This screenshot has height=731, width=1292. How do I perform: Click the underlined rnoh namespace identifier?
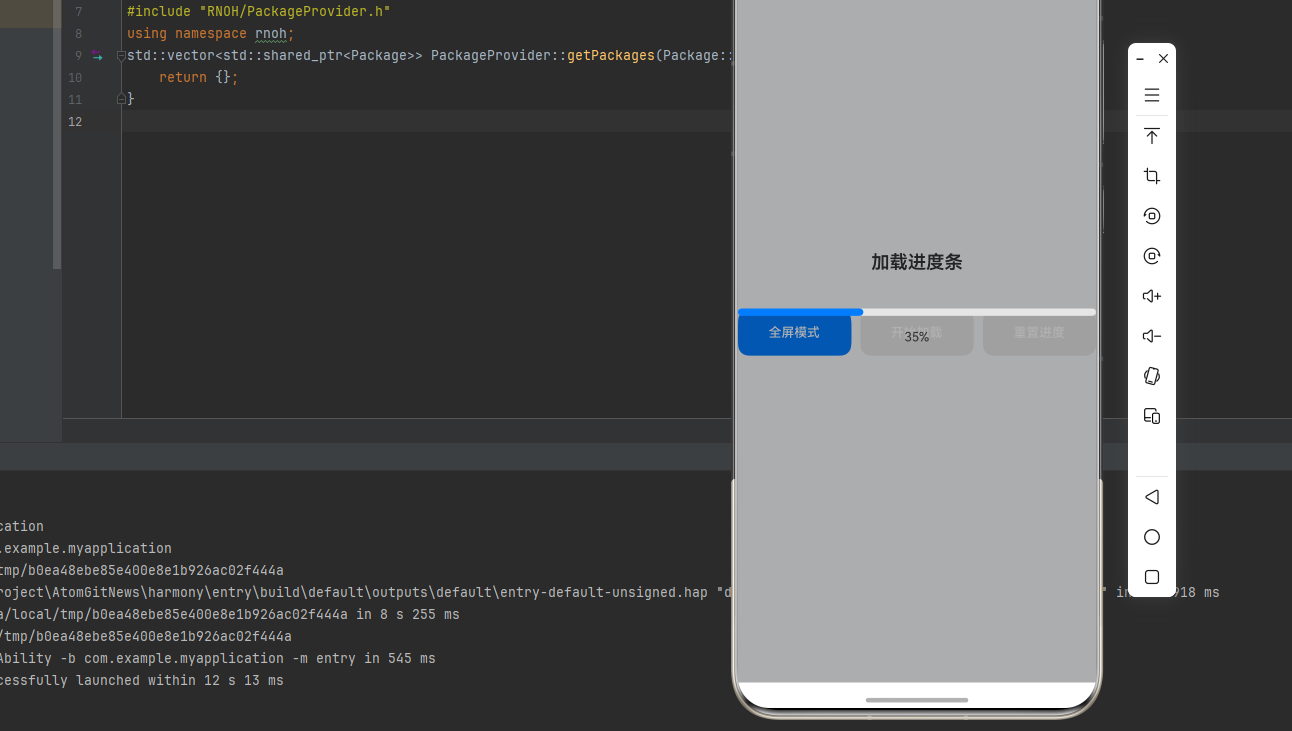(271, 34)
